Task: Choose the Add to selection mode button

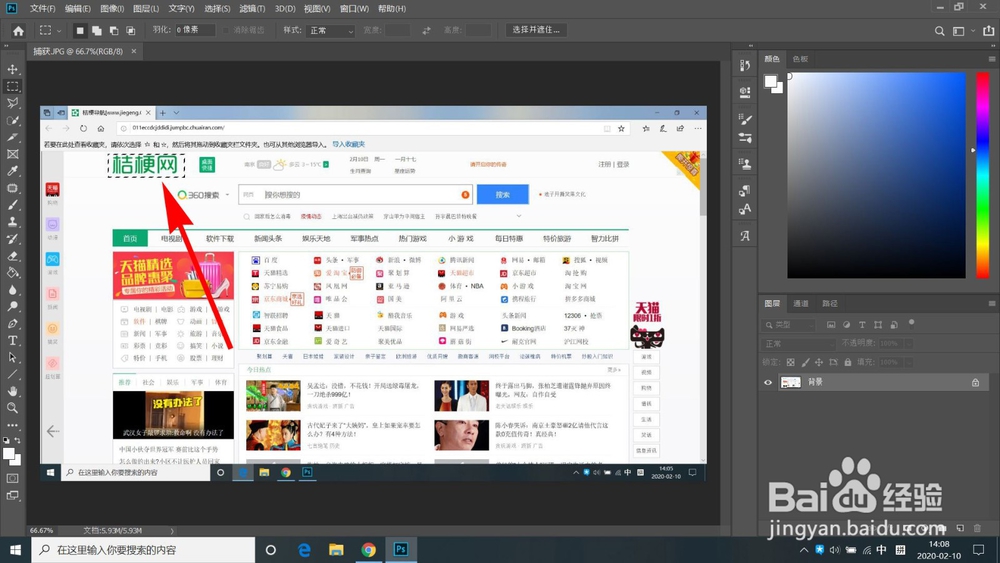Action: (96, 31)
